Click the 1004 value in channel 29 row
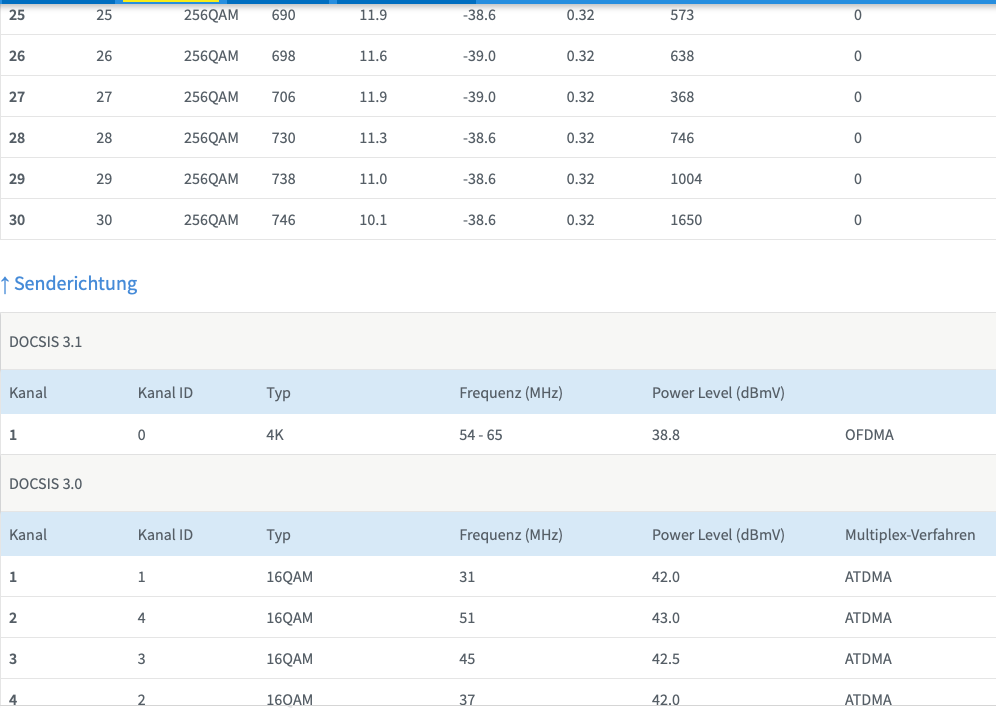 point(686,179)
